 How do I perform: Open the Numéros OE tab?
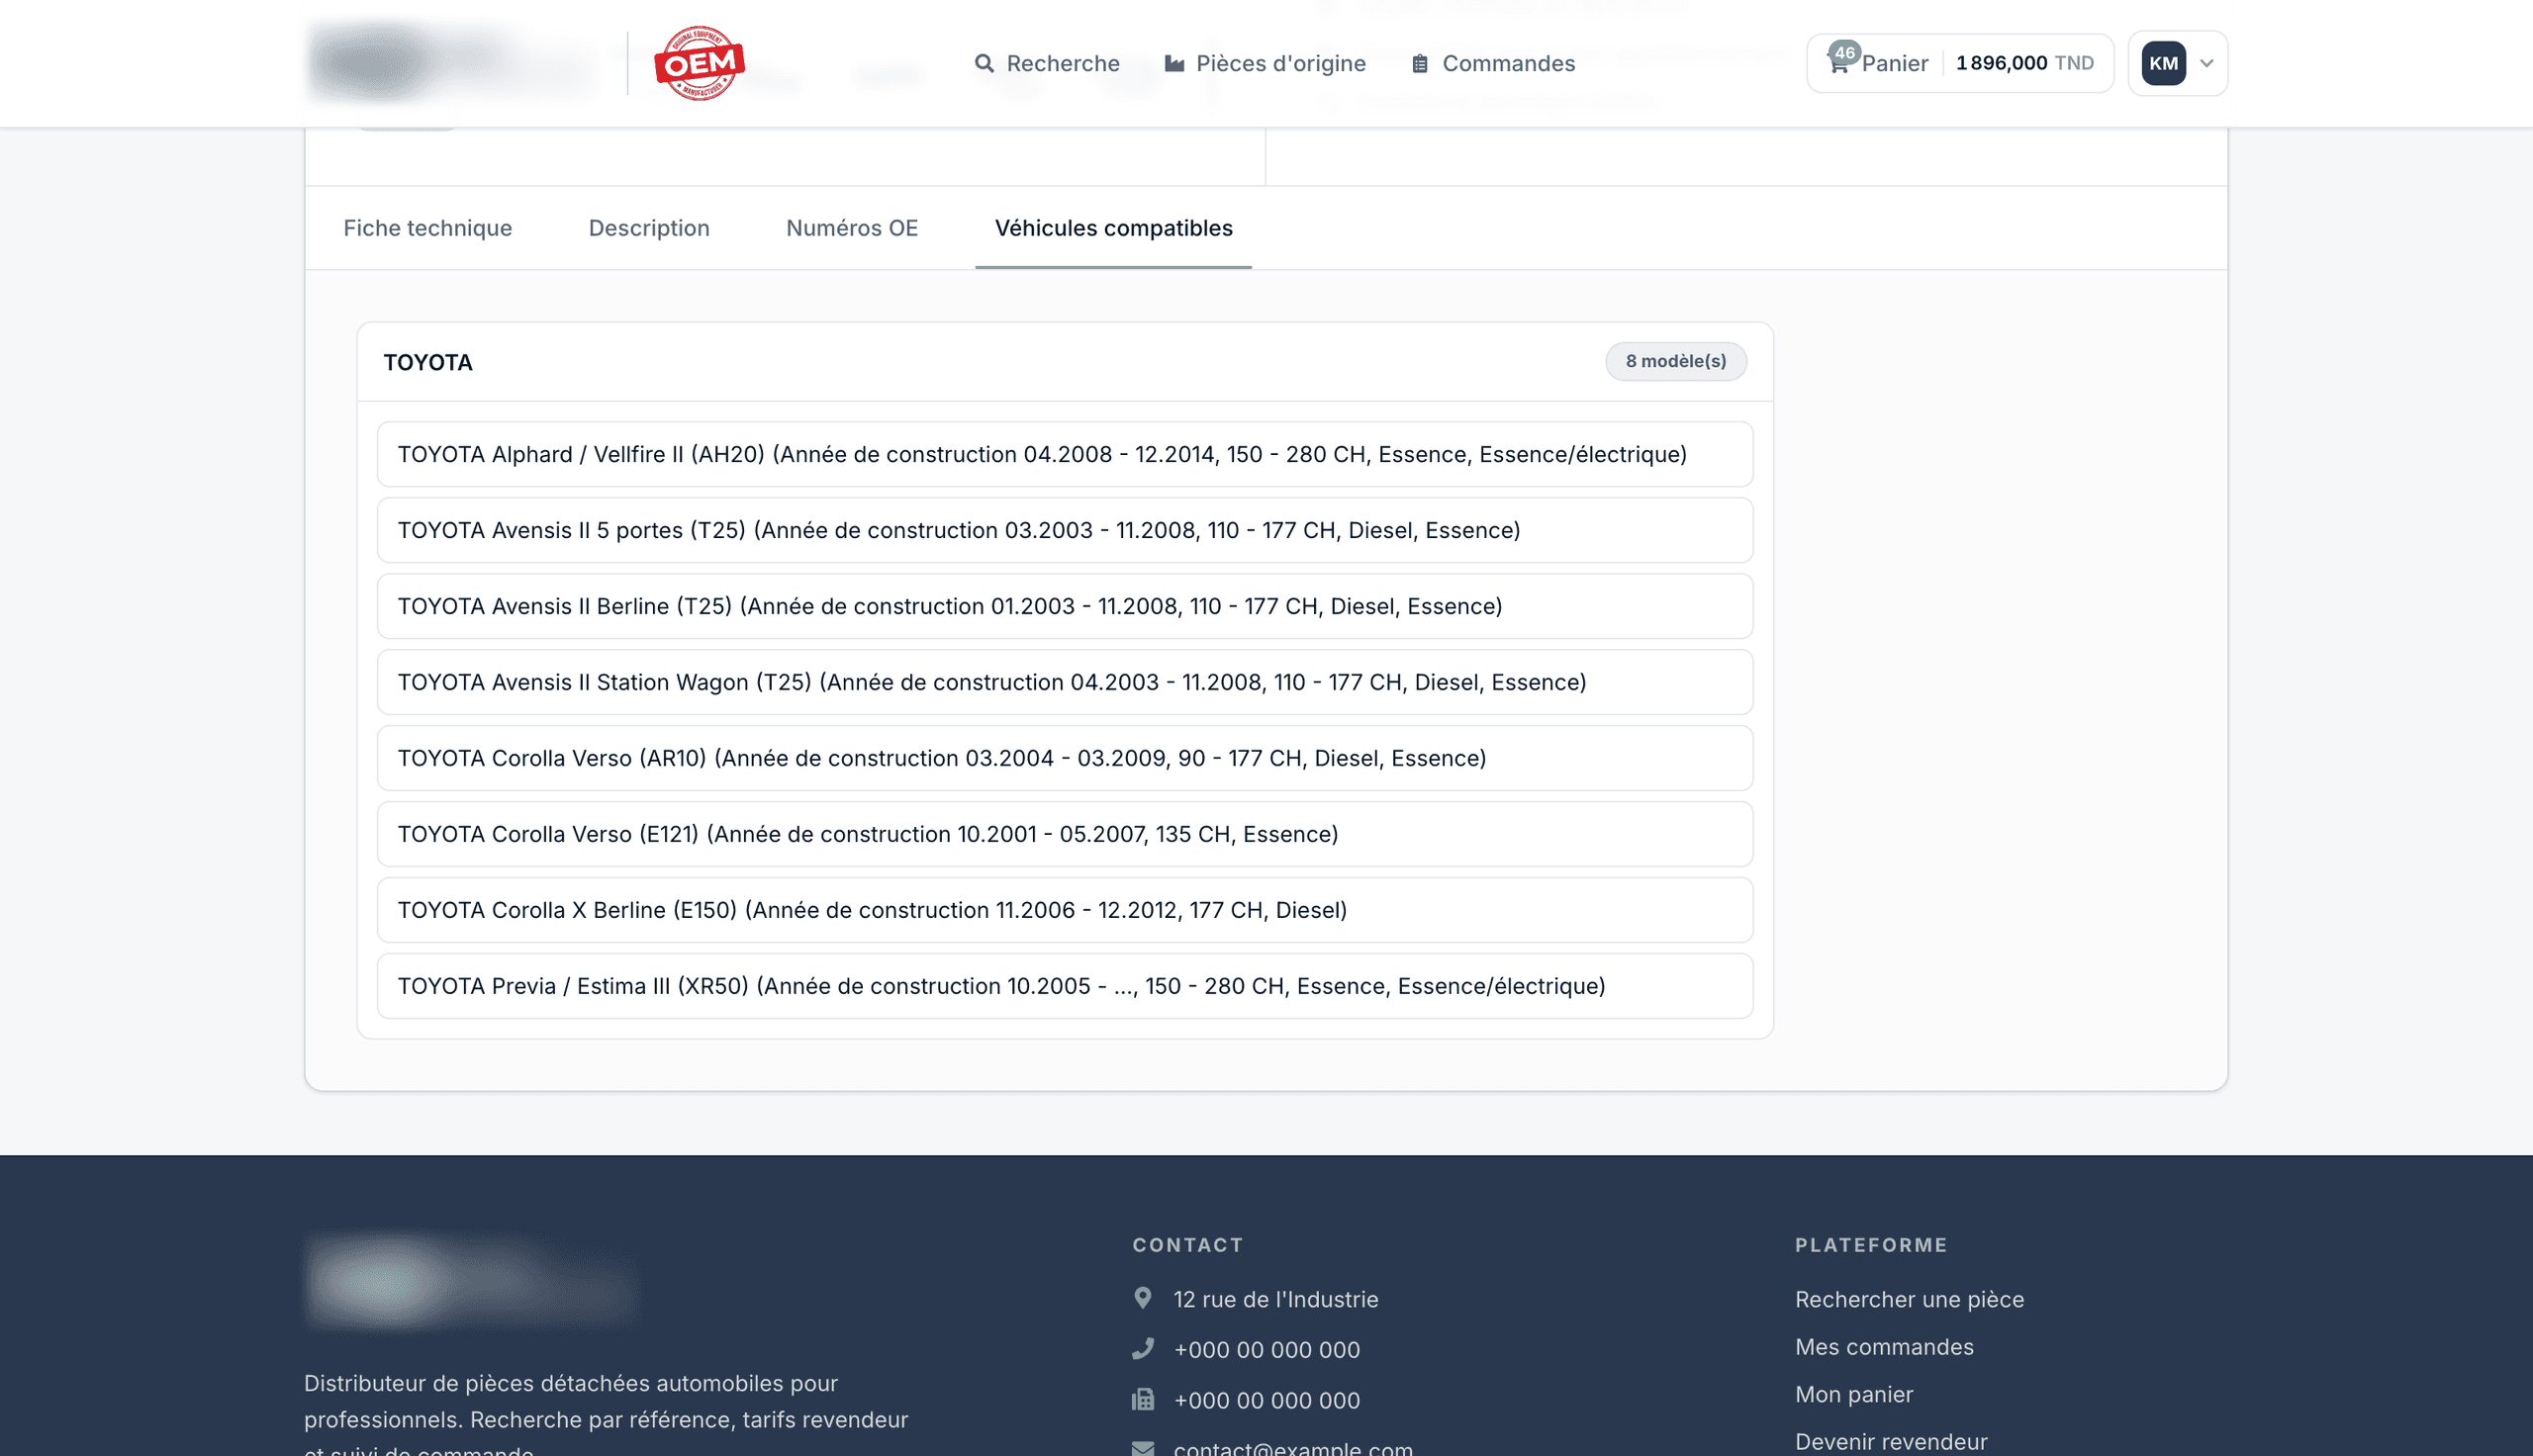point(852,228)
